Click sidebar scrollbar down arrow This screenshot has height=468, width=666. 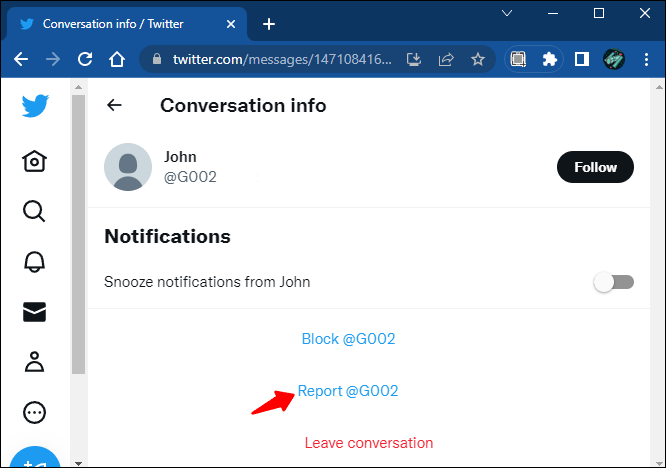(78, 463)
